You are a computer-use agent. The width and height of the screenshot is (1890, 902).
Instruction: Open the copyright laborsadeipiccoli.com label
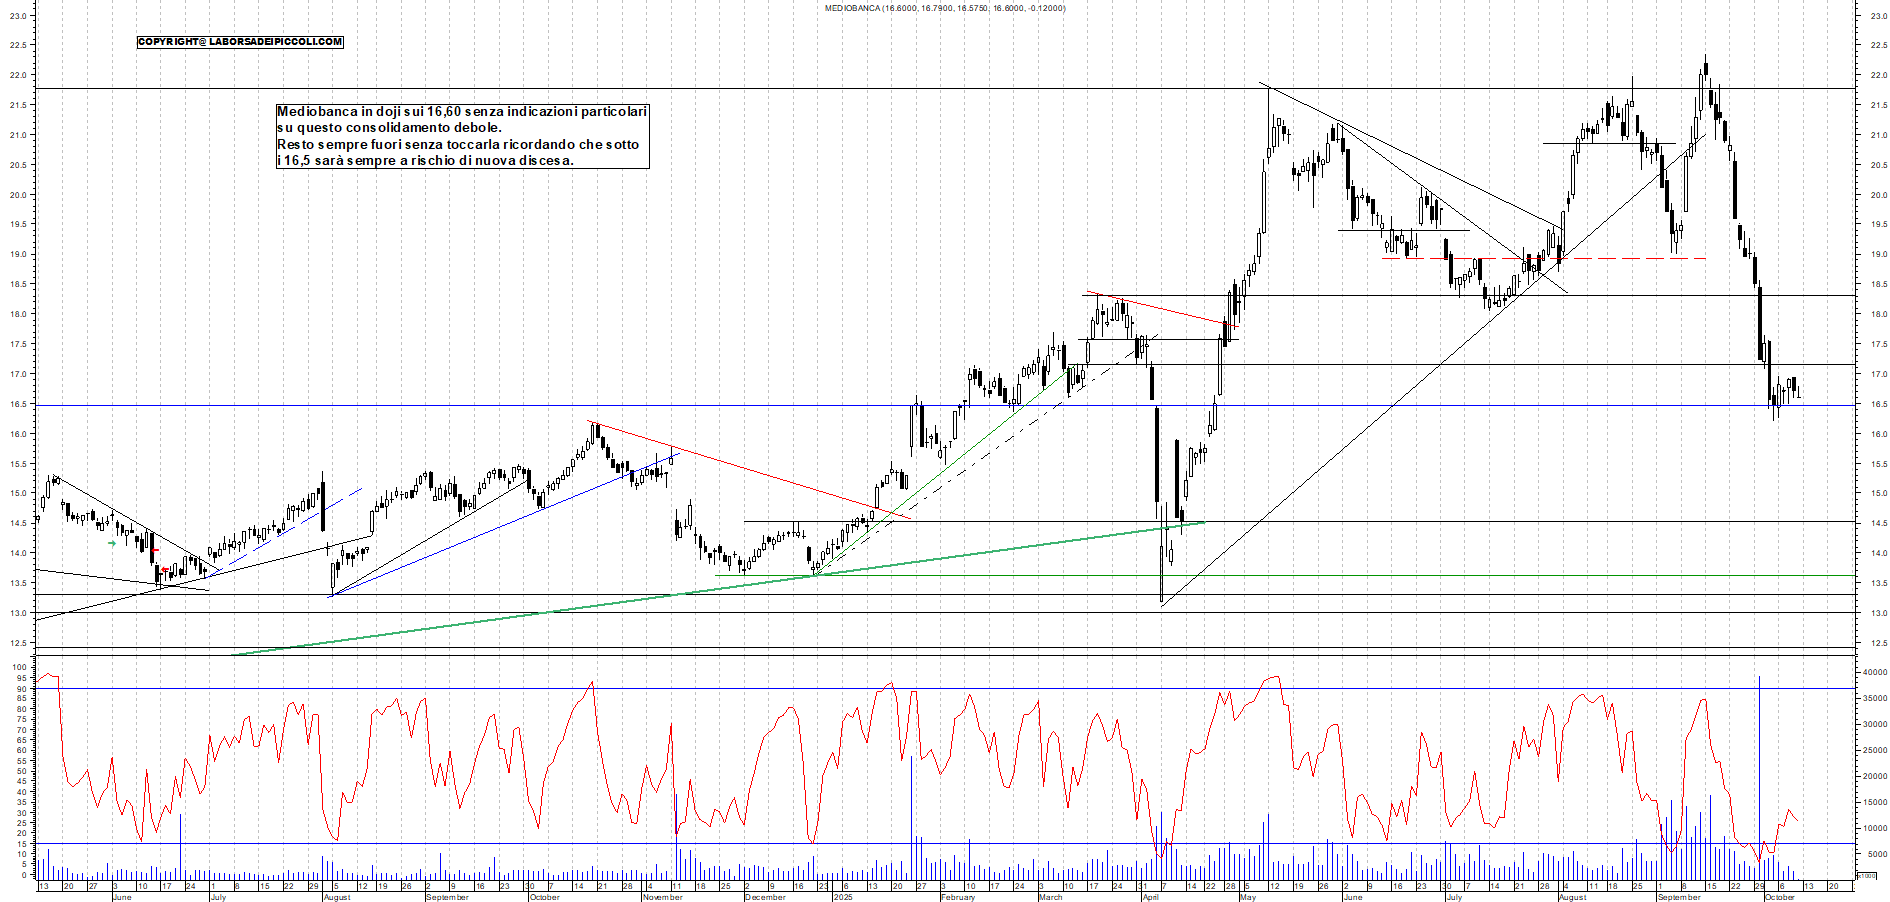pyautogui.click(x=240, y=42)
